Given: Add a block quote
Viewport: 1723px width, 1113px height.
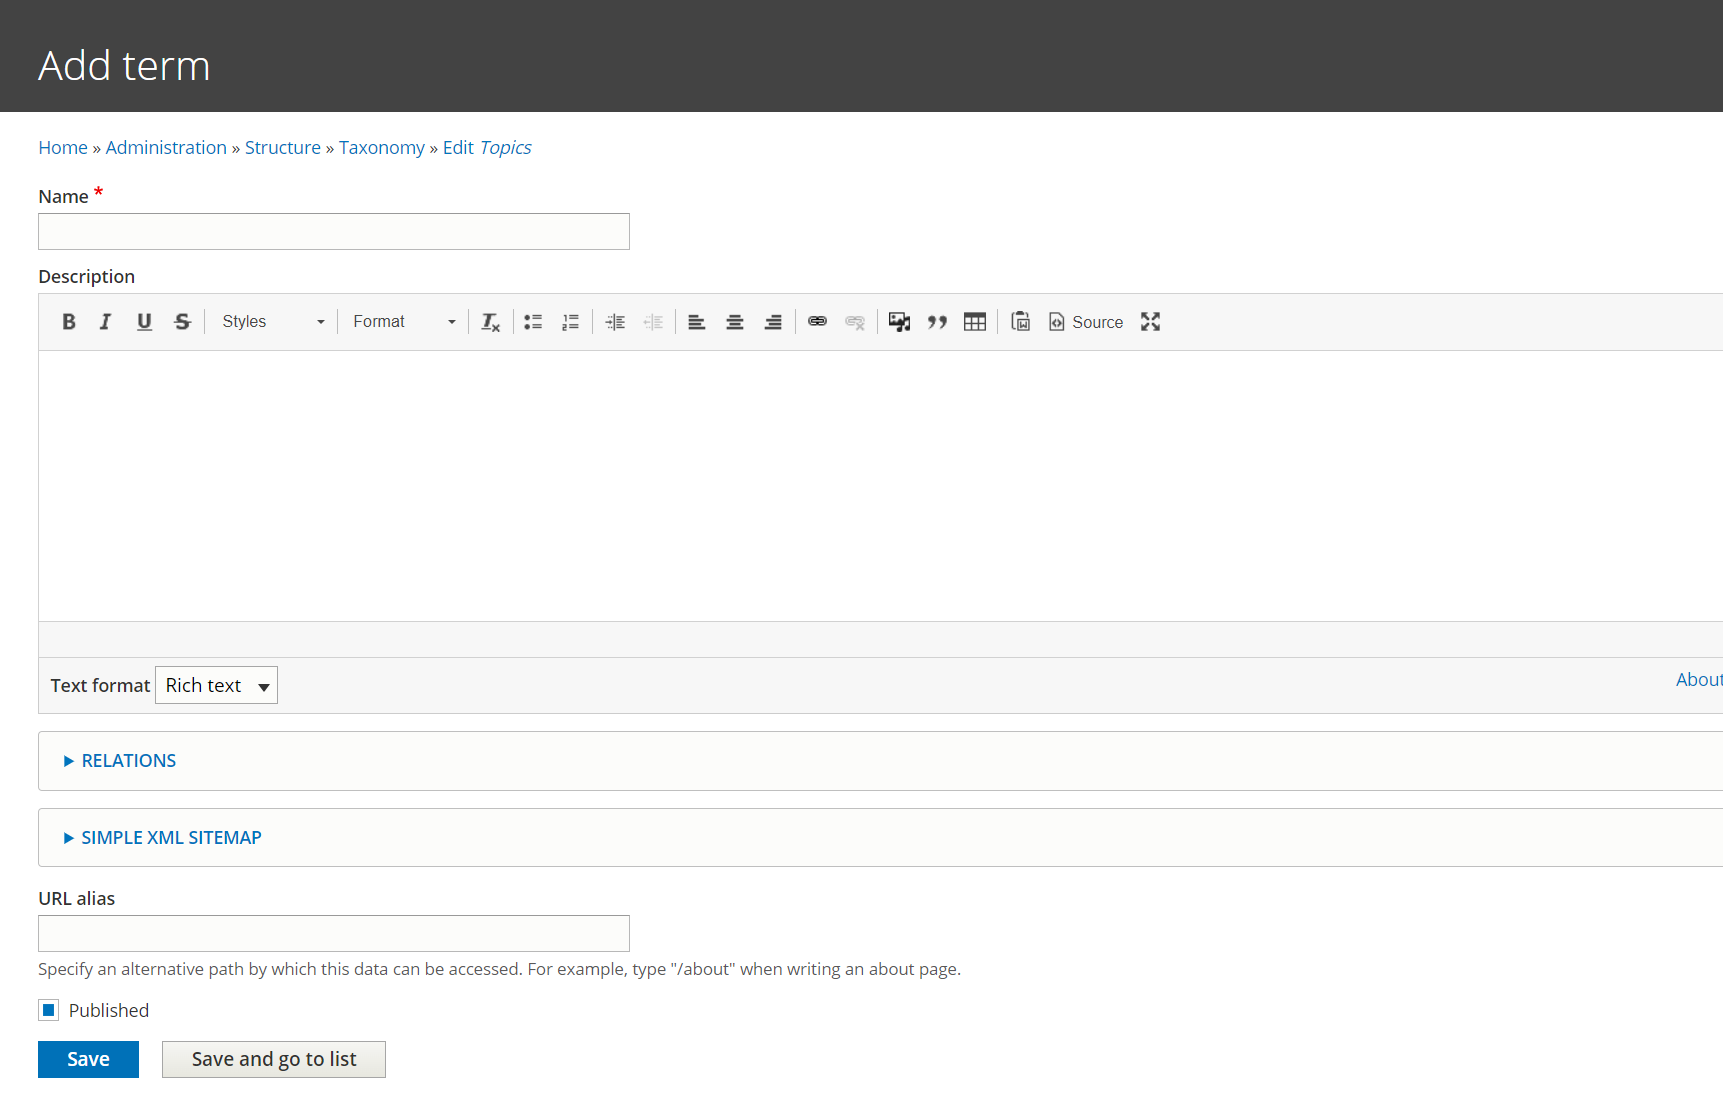Looking at the screenshot, I should [x=937, y=322].
